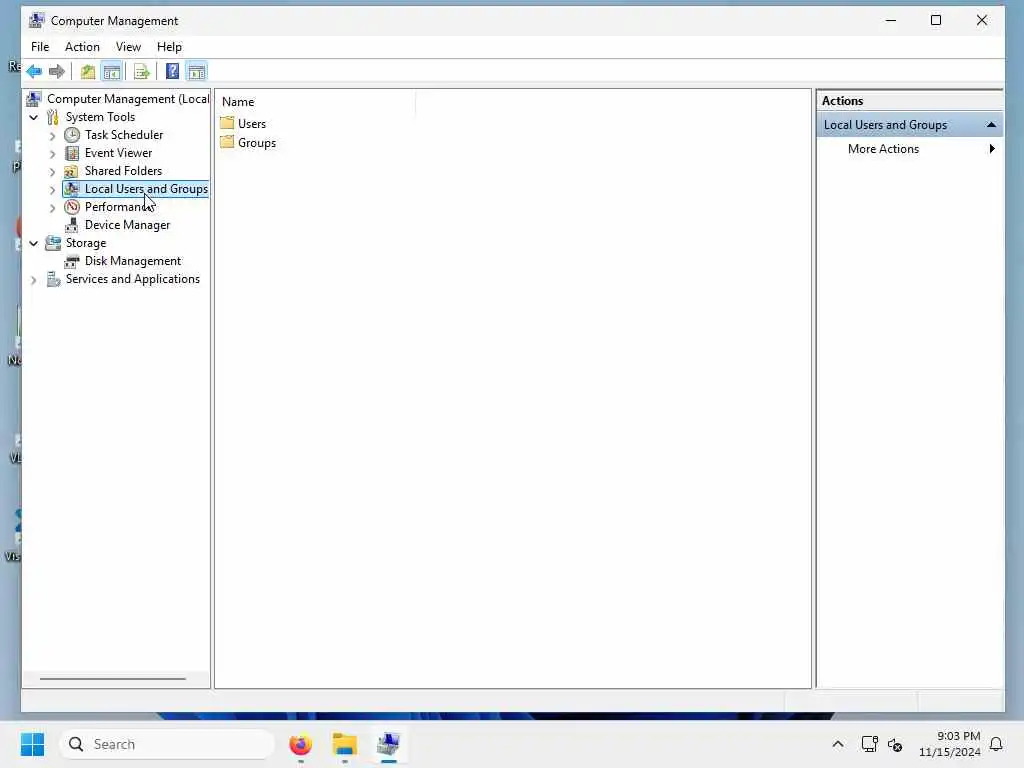Click the Disk Management icon

[72, 261]
